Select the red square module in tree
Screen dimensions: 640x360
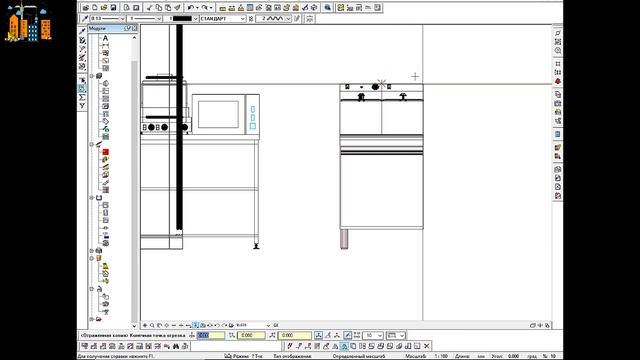[x=105, y=152]
